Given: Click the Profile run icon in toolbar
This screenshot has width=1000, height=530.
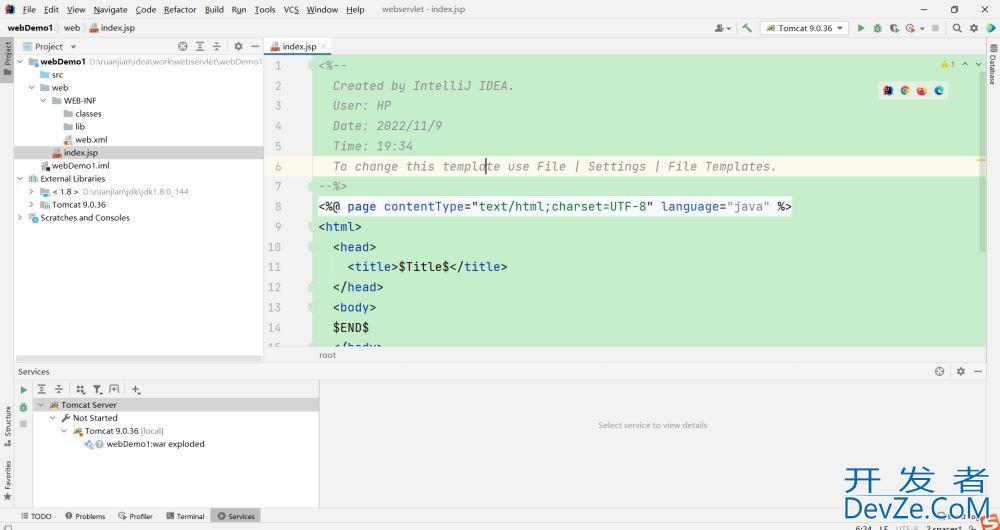Looking at the screenshot, I should (x=910, y=28).
